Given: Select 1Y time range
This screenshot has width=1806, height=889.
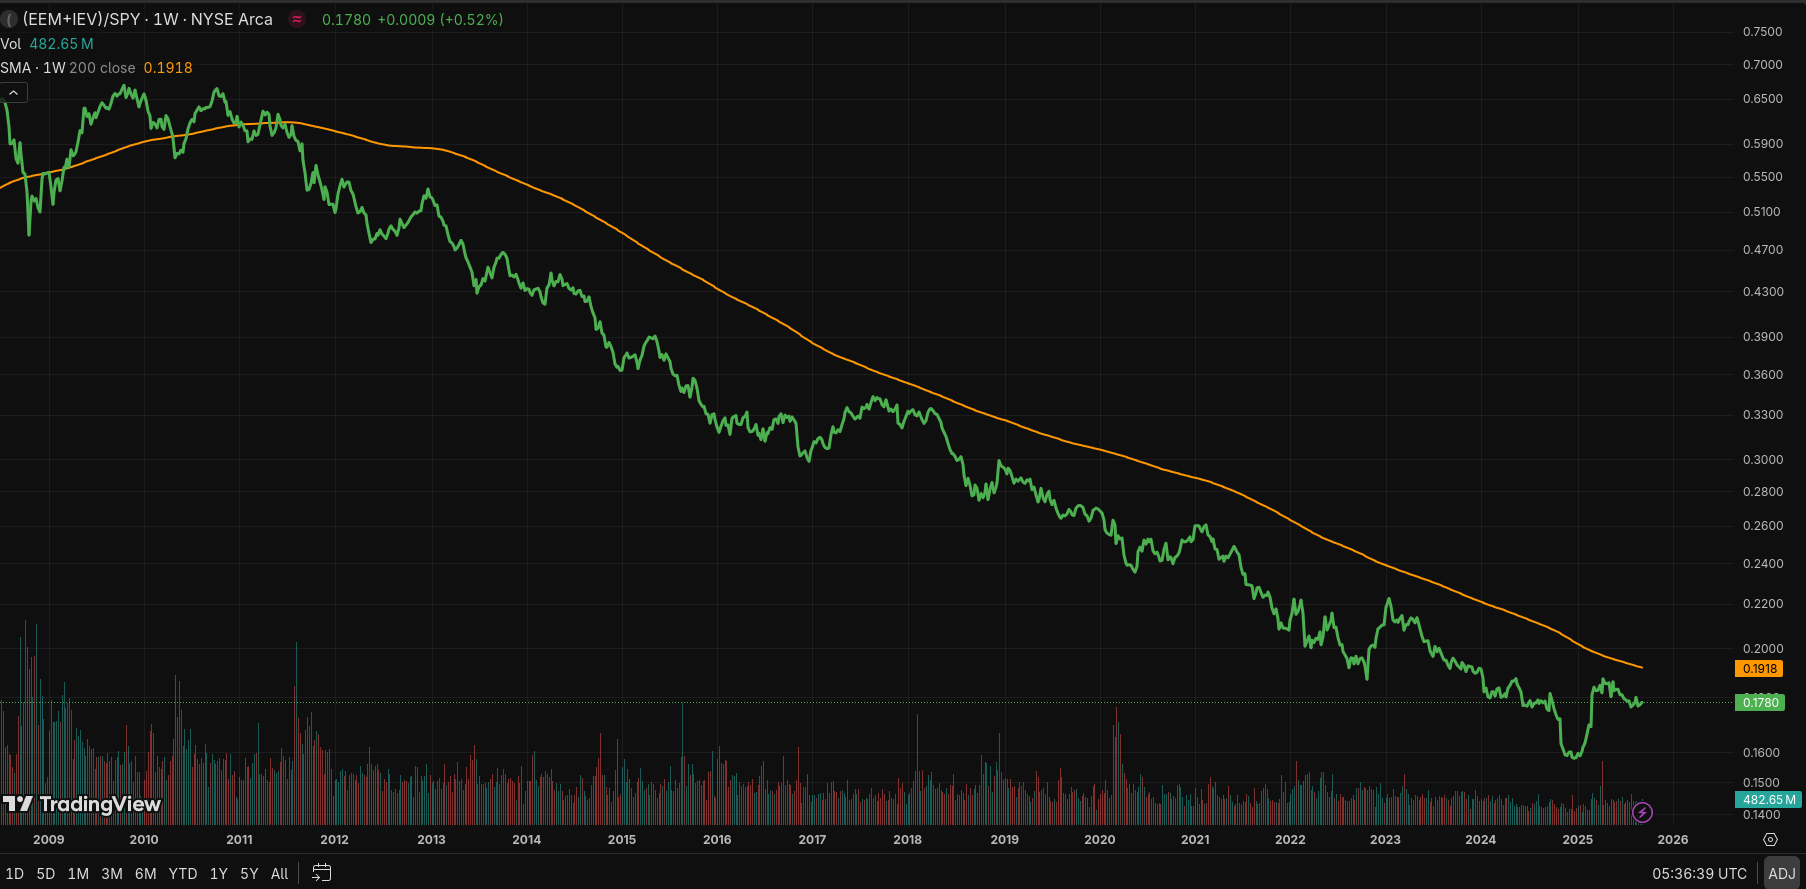Looking at the screenshot, I should point(219,873).
